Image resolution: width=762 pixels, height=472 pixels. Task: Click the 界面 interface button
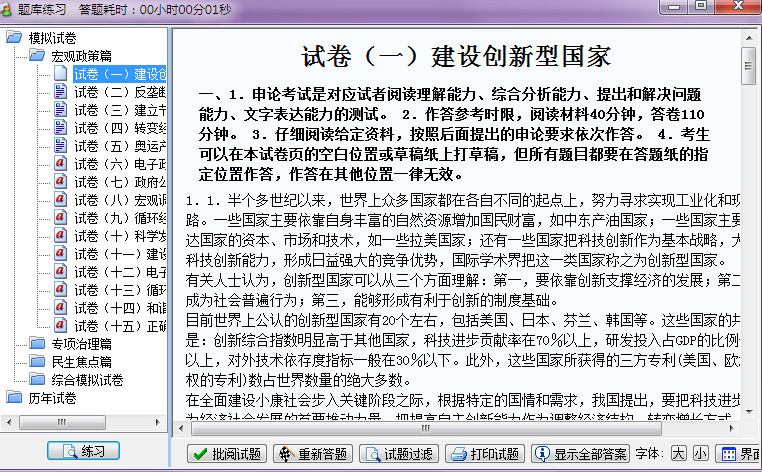tap(739, 454)
